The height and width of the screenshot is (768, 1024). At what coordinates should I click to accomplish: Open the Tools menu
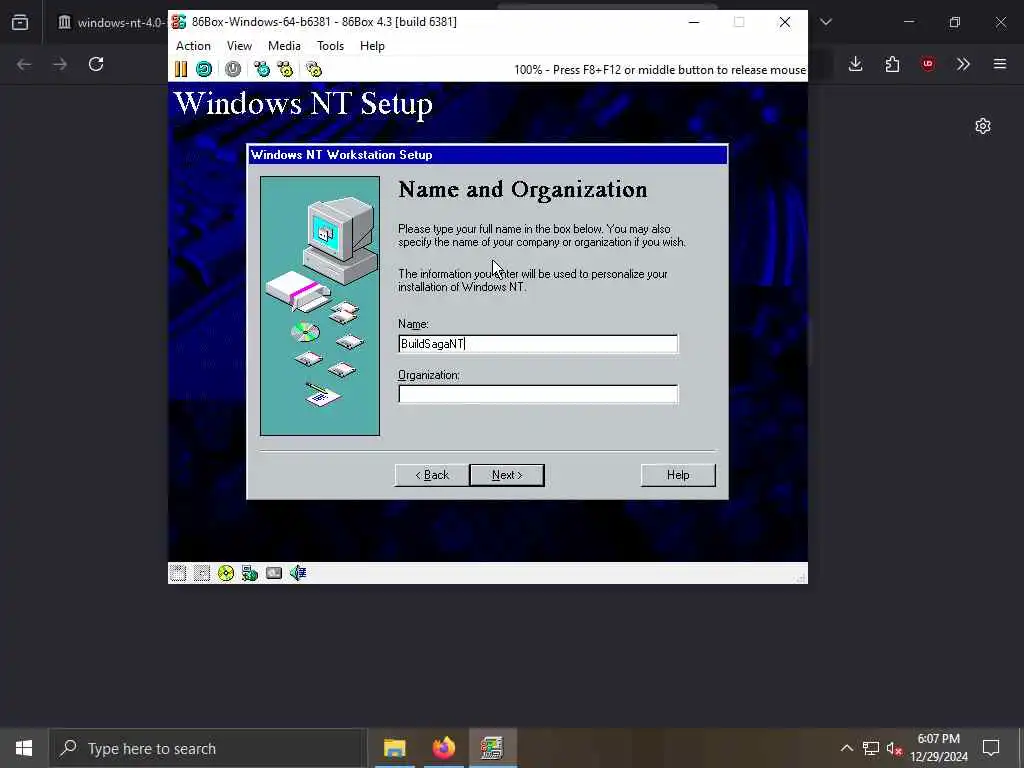pyautogui.click(x=330, y=46)
